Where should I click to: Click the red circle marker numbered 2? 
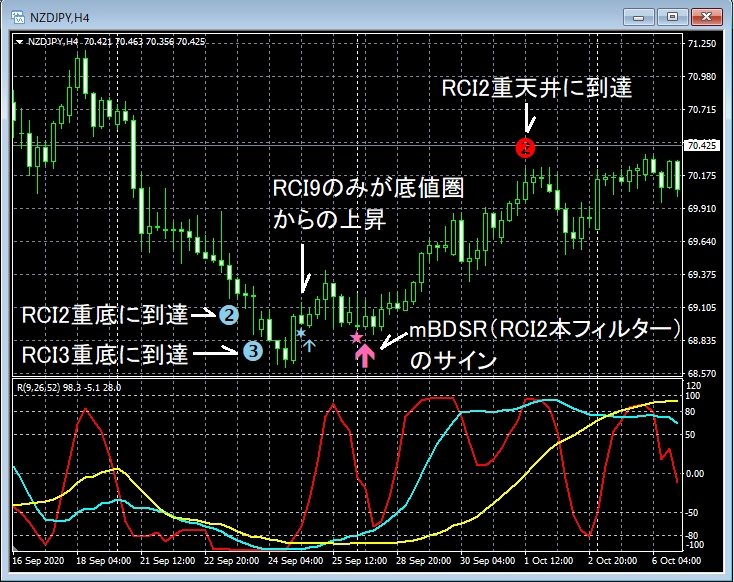[525, 148]
